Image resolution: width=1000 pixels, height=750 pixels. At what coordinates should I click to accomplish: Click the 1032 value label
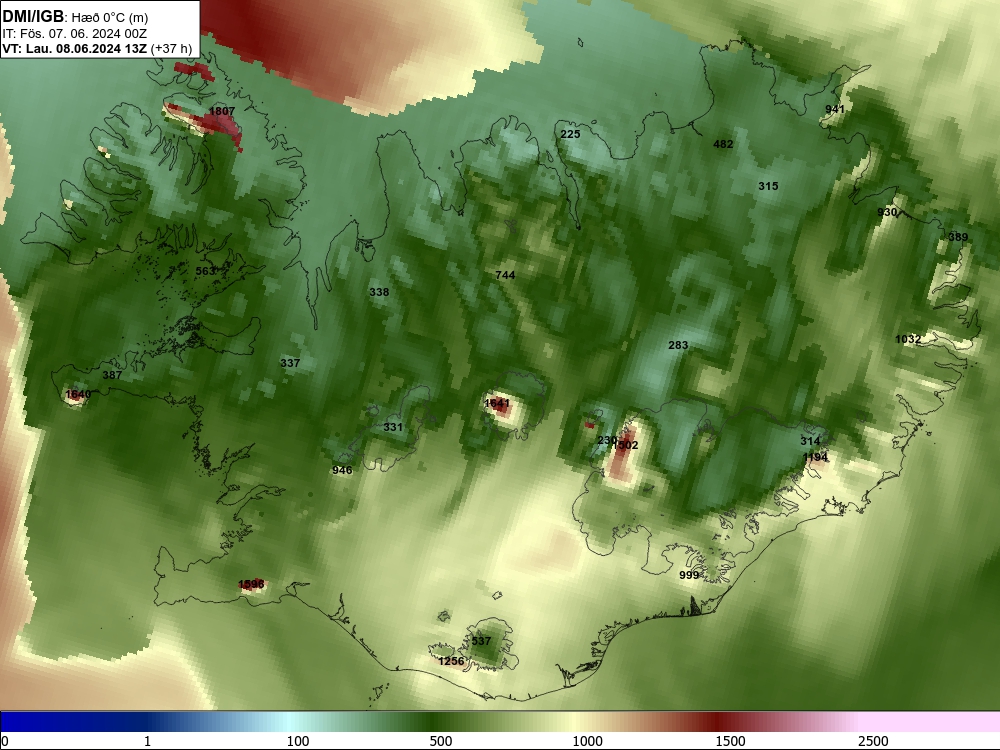tap(908, 339)
